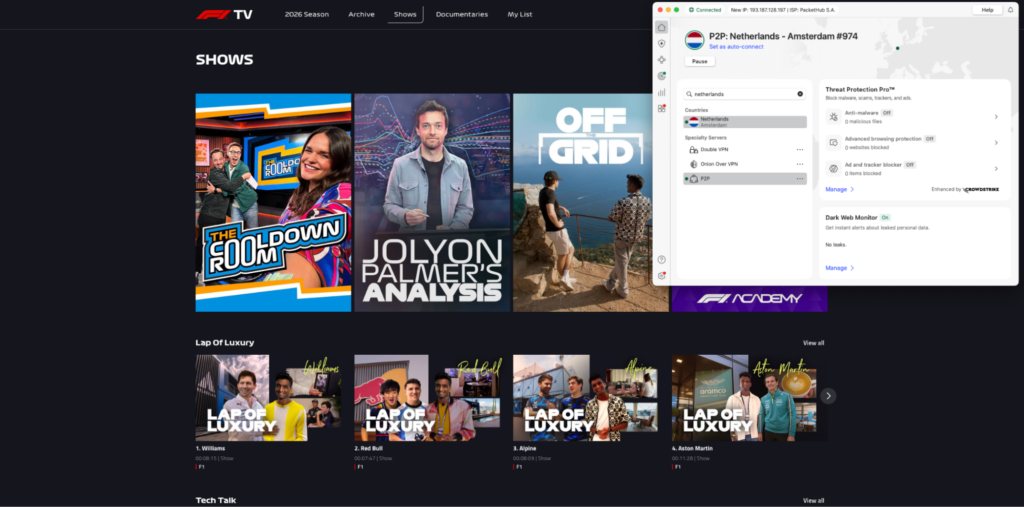Screen dimensions: 1024x507
Task: Open the statistics bars icon in VPN sidebar
Action: point(662,92)
